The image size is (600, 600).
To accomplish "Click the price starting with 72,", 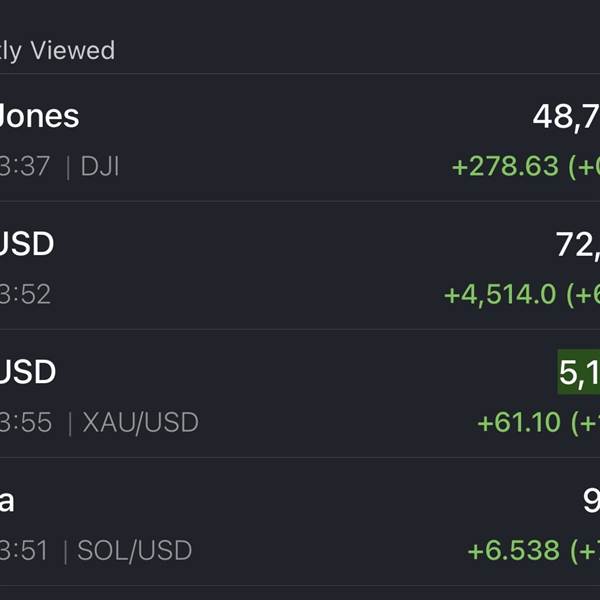I will tap(577, 244).
